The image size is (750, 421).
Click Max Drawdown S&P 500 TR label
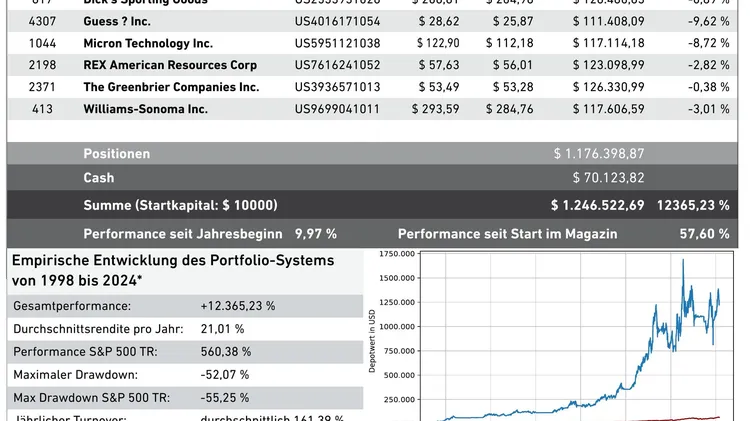(91, 398)
